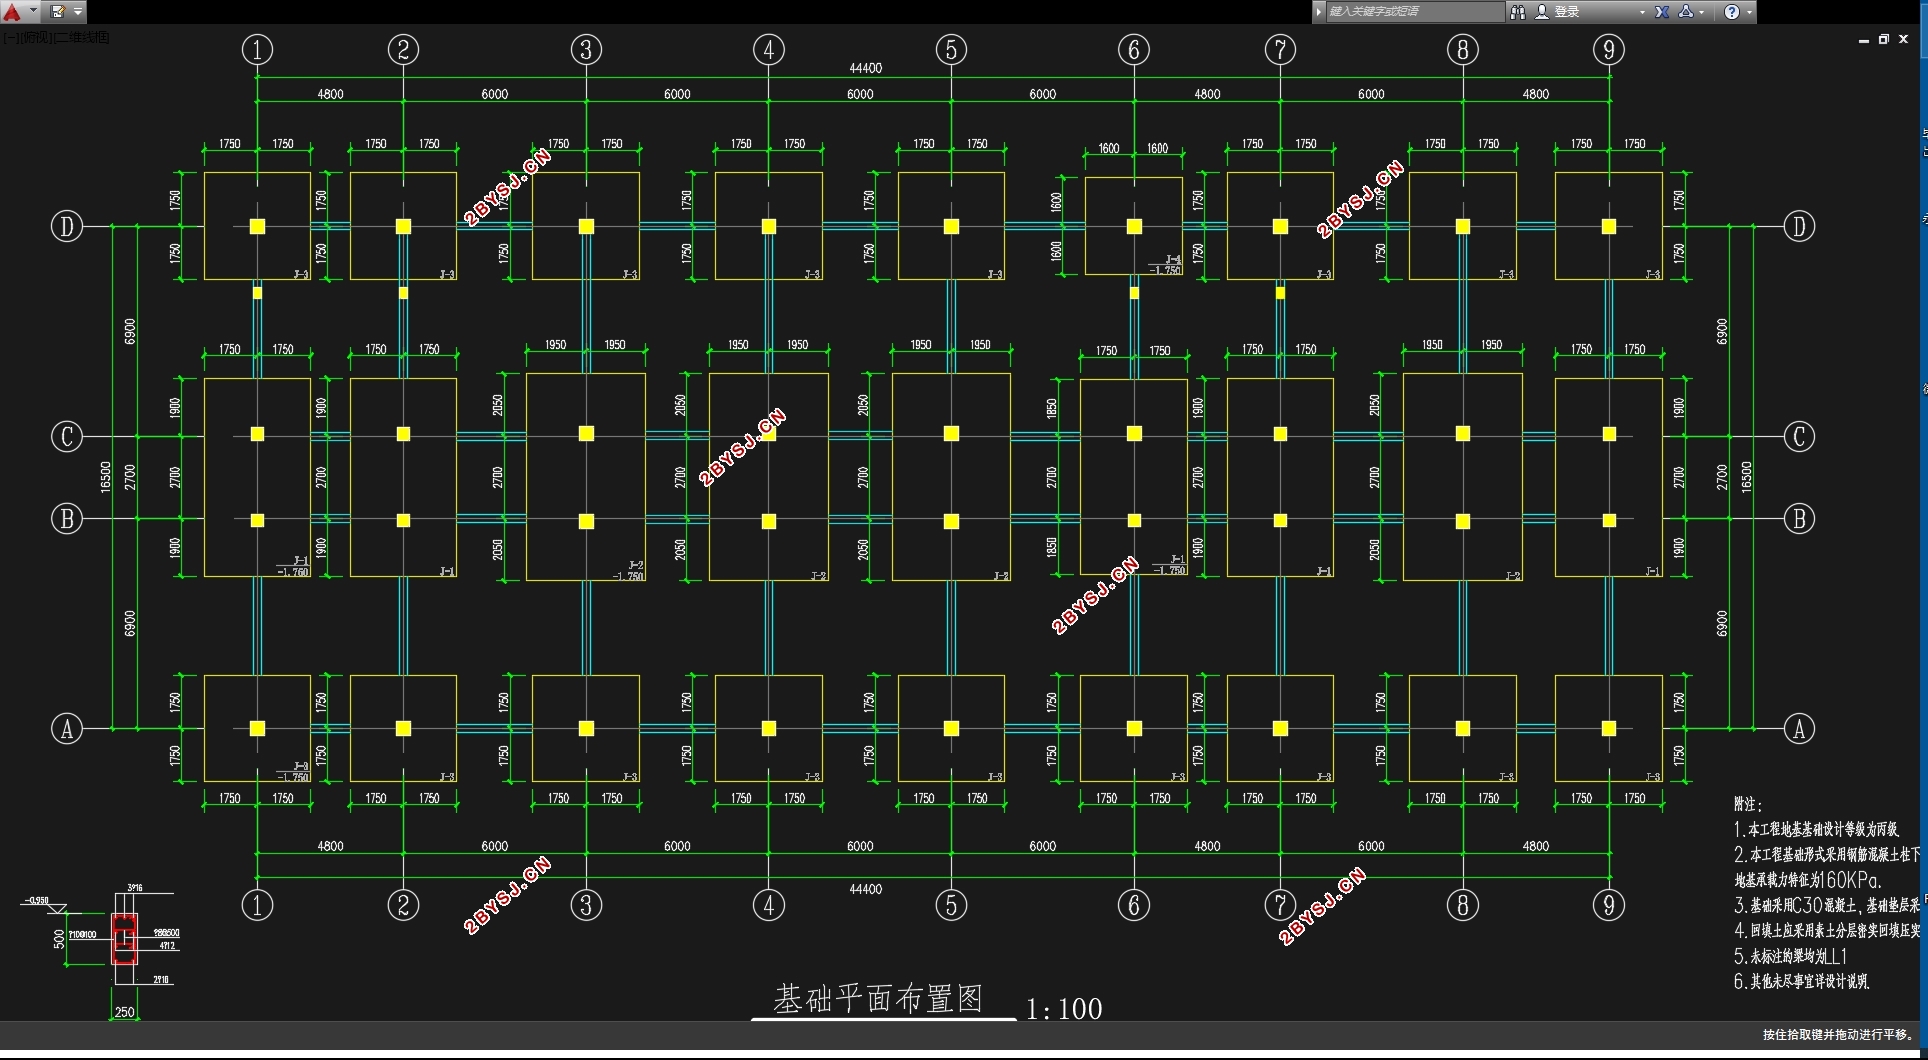
Task: Expand the search box arrow toggle
Action: pos(1319,12)
